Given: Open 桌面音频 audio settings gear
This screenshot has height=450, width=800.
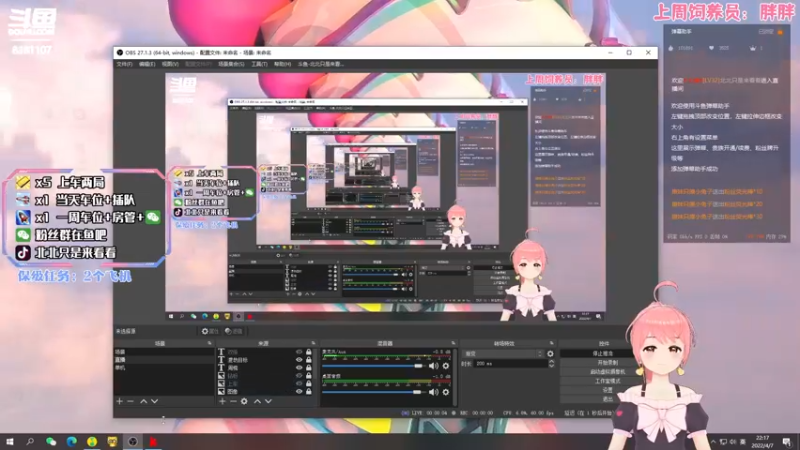Looking at the screenshot, I should tap(446, 392).
